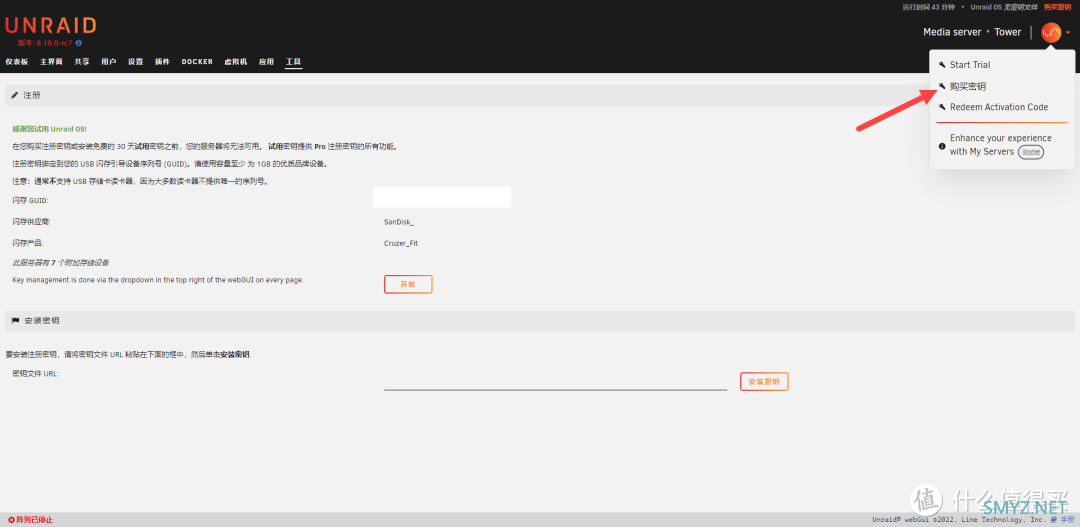The image size is (1080, 527).
Task: Click the red 阵列已停止 status icon
Action: coord(11,519)
